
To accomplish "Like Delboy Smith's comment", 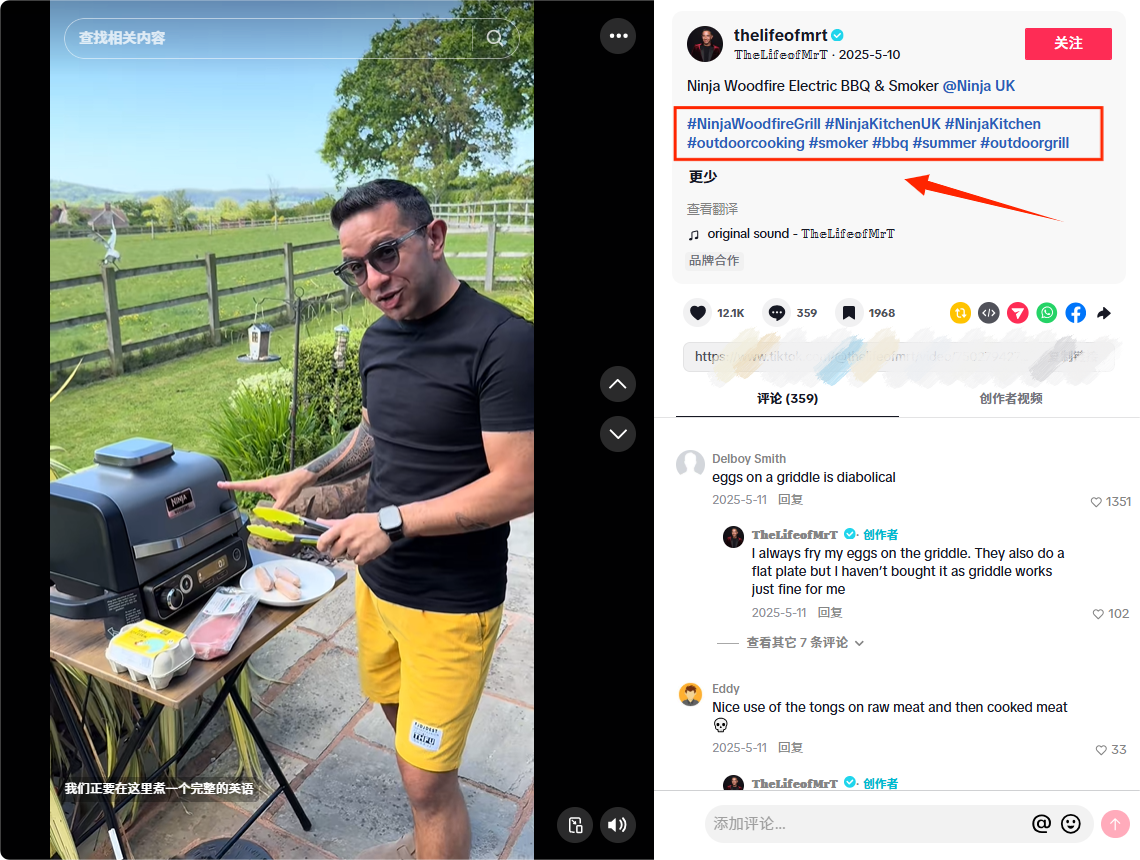I will pyautogui.click(x=1096, y=502).
